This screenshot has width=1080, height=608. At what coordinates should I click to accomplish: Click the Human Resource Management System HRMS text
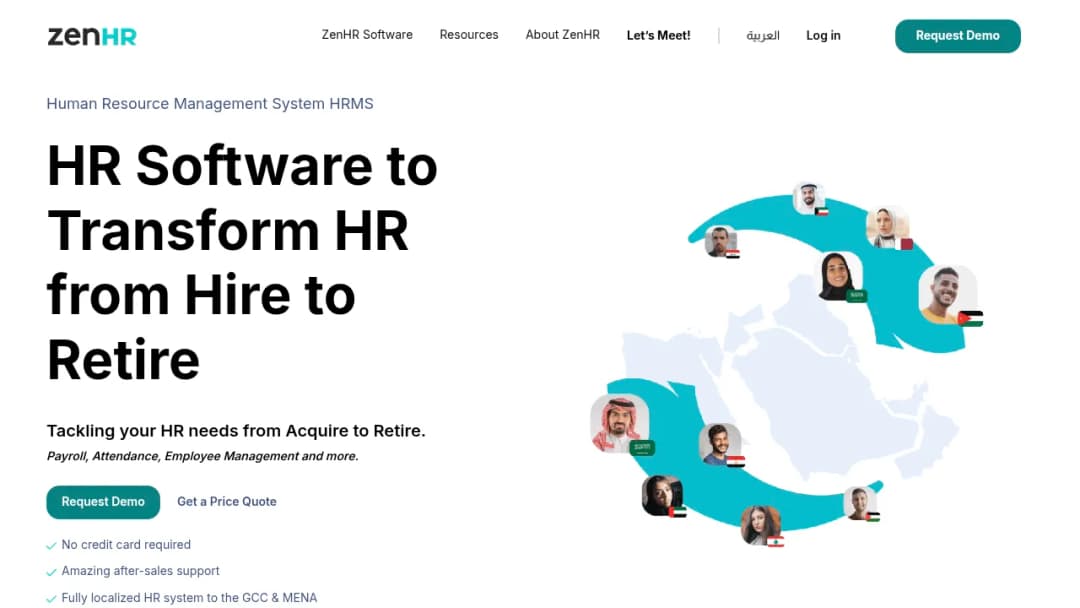click(x=210, y=104)
